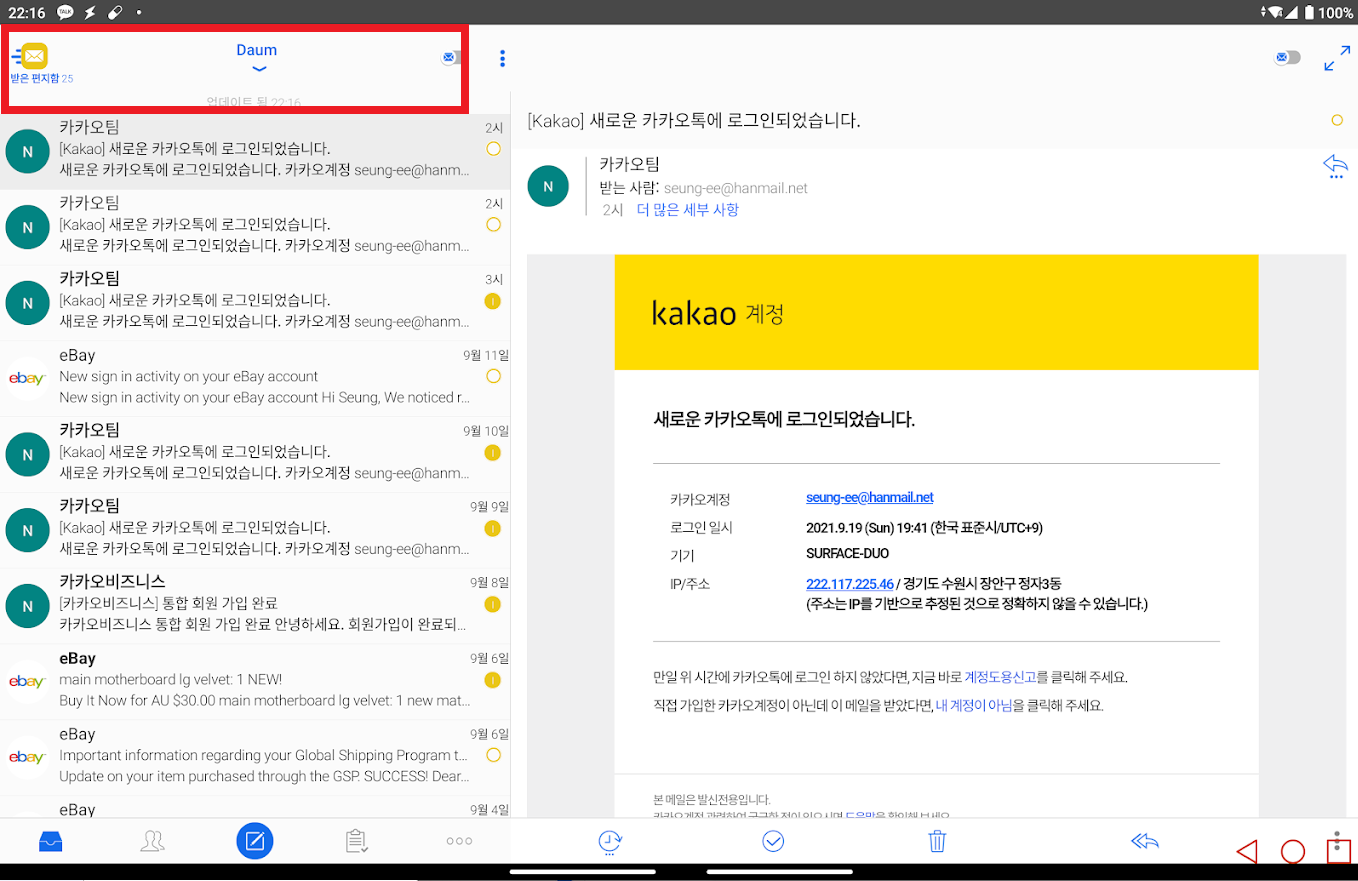Tap the N avatar on the 카카오비즈니스 email
This screenshot has height=881, width=1358.
[x=27, y=607]
